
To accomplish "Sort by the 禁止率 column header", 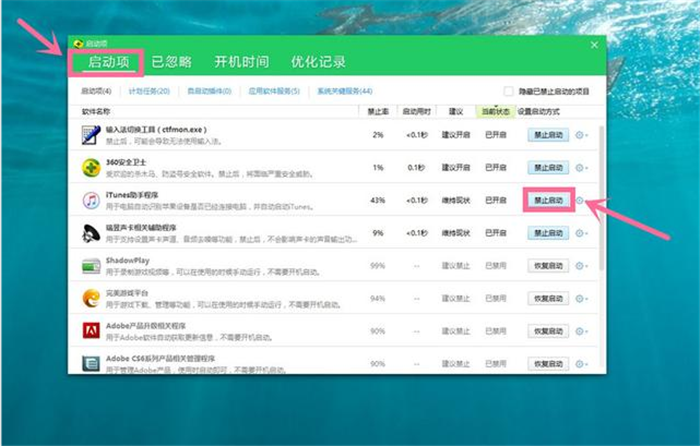I will [378, 112].
